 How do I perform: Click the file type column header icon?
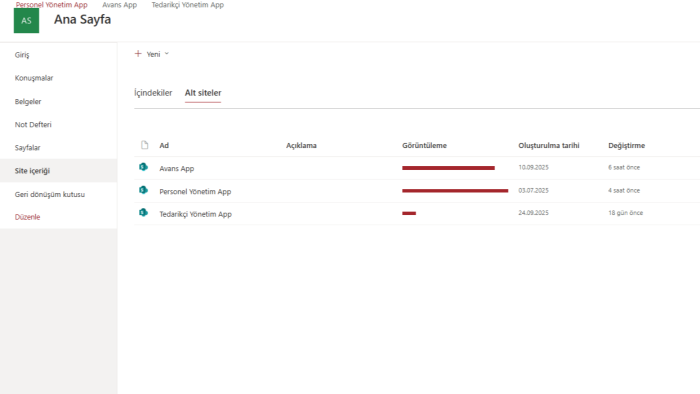[x=144, y=145]
